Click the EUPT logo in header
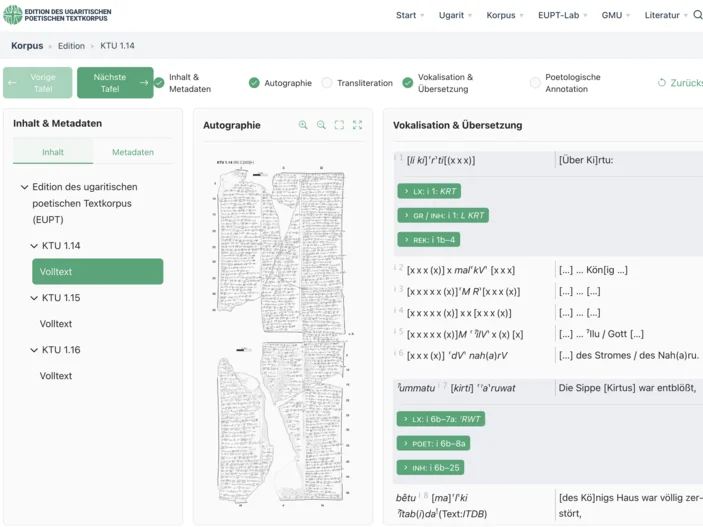Screen dimensions: 703x527 pyautogui.click(x=13, y=15)
